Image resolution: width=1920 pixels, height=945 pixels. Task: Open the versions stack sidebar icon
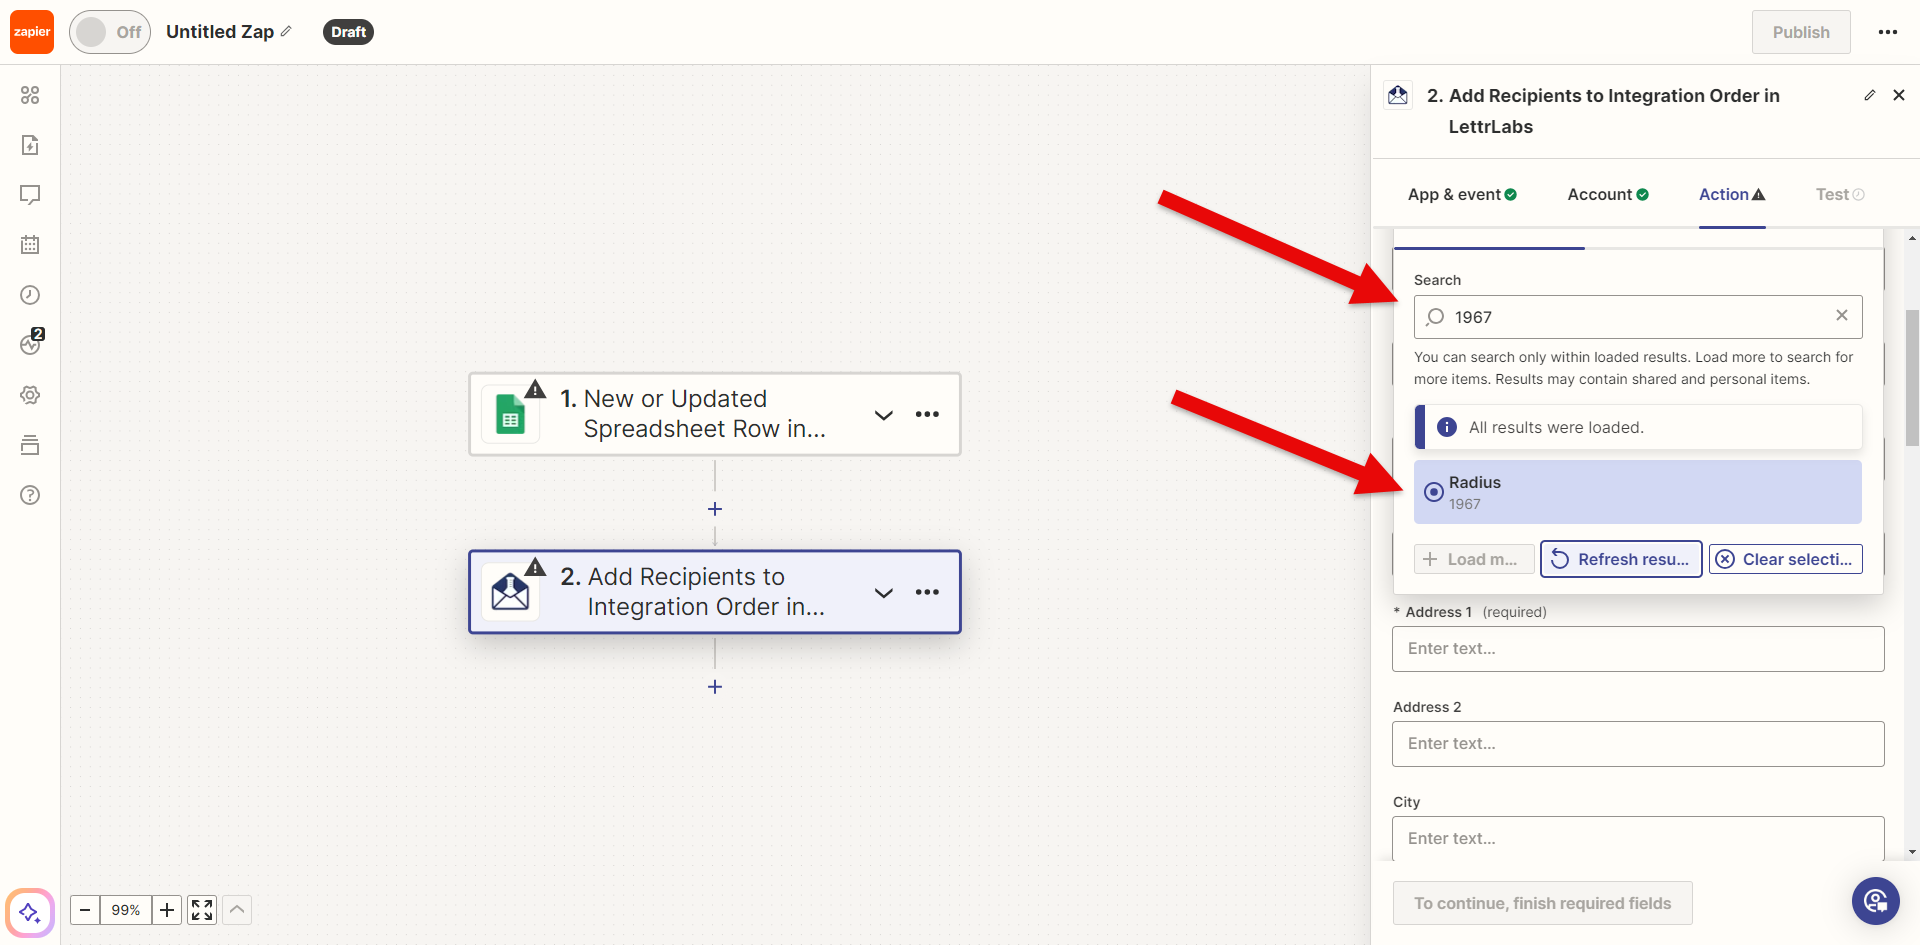30,445
